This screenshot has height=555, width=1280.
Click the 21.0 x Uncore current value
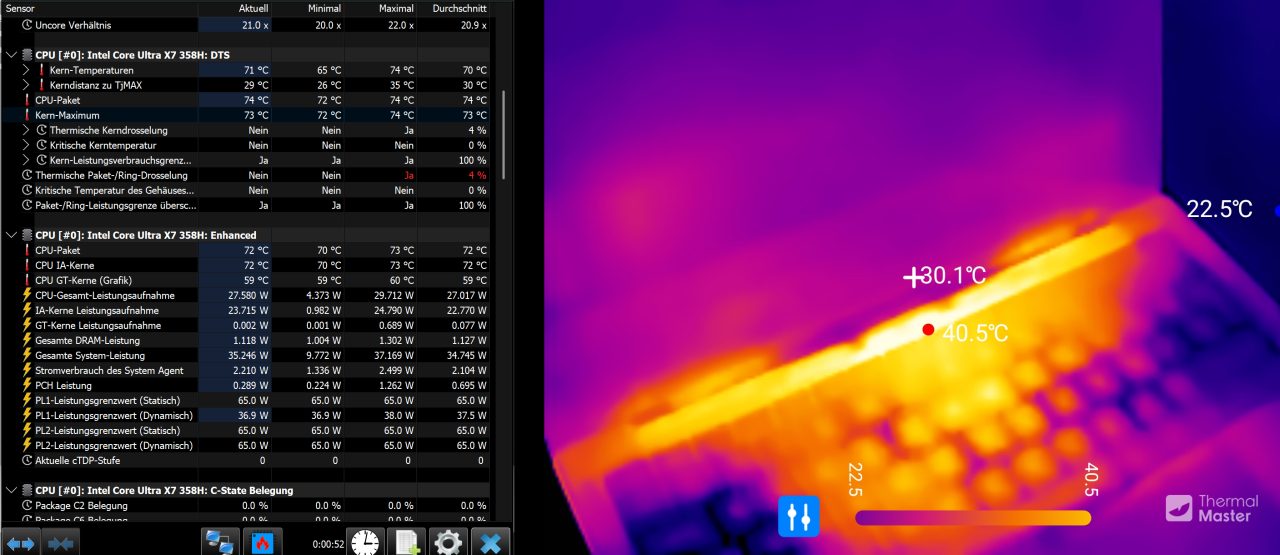(255, 24)
